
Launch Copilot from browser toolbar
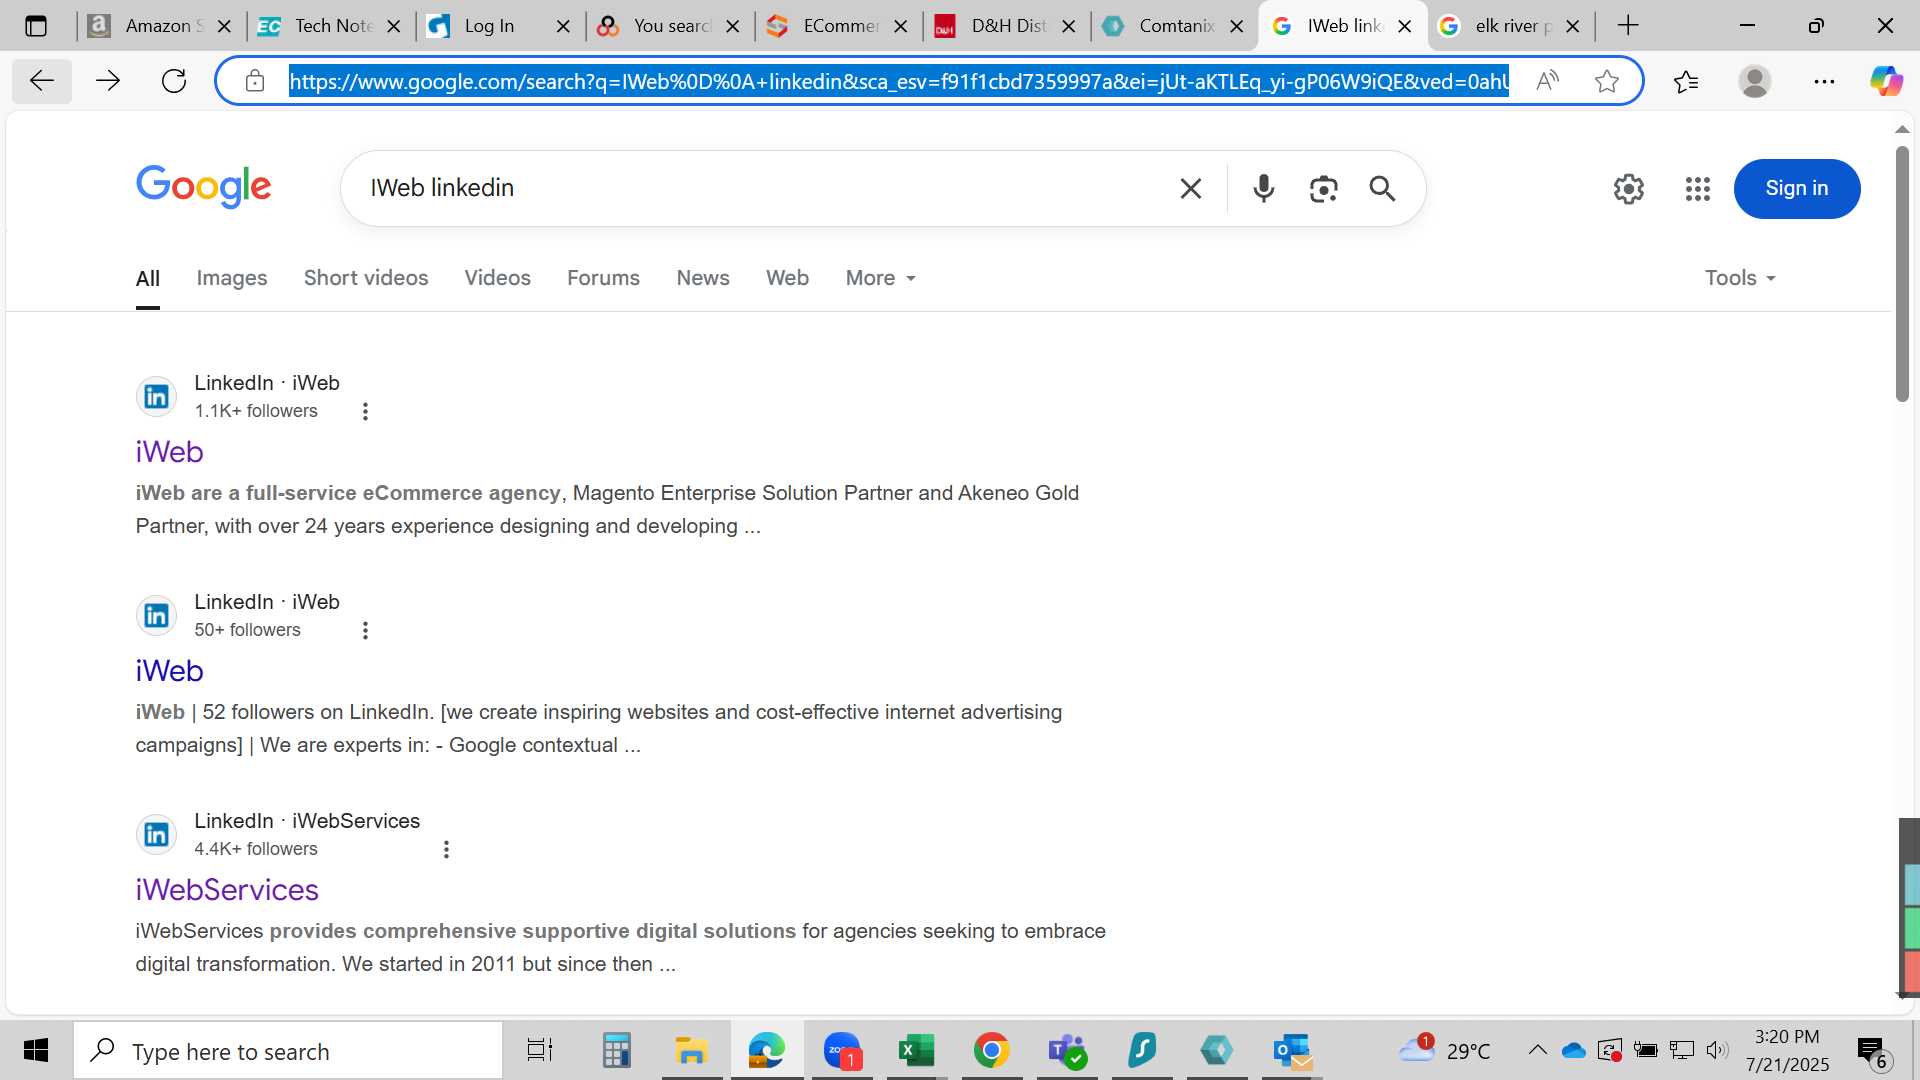pos(1886,81)
